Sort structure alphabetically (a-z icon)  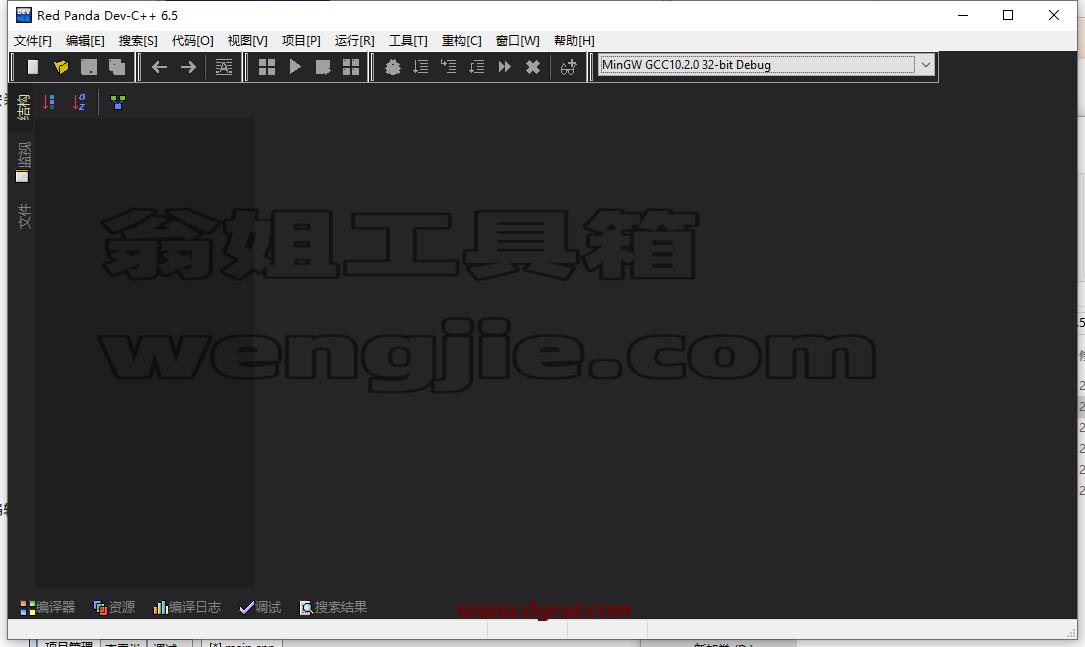click(x=79, y=102)
